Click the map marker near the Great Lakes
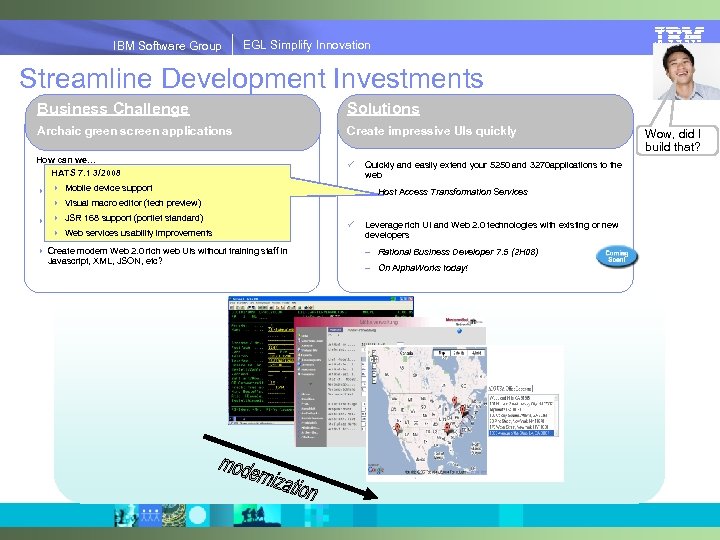The width and height of the screenshot is (720, 540). coord(455,401)
